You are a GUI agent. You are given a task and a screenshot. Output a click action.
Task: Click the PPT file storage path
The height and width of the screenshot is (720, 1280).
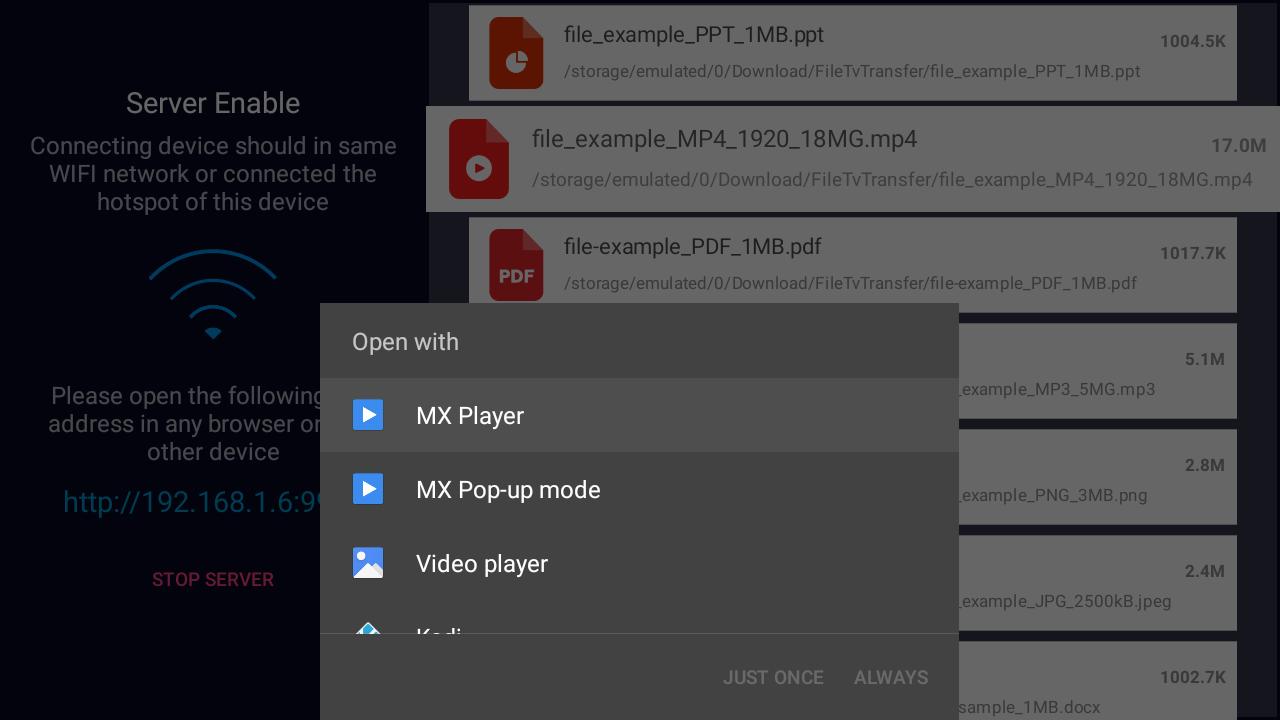coord(852,71)
